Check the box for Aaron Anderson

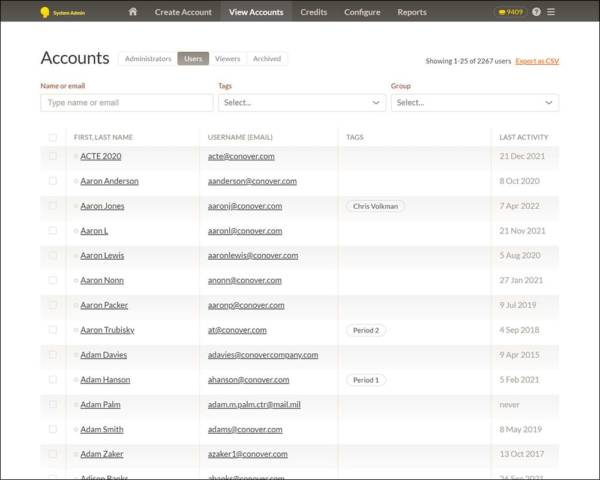[x=53, y=181]
